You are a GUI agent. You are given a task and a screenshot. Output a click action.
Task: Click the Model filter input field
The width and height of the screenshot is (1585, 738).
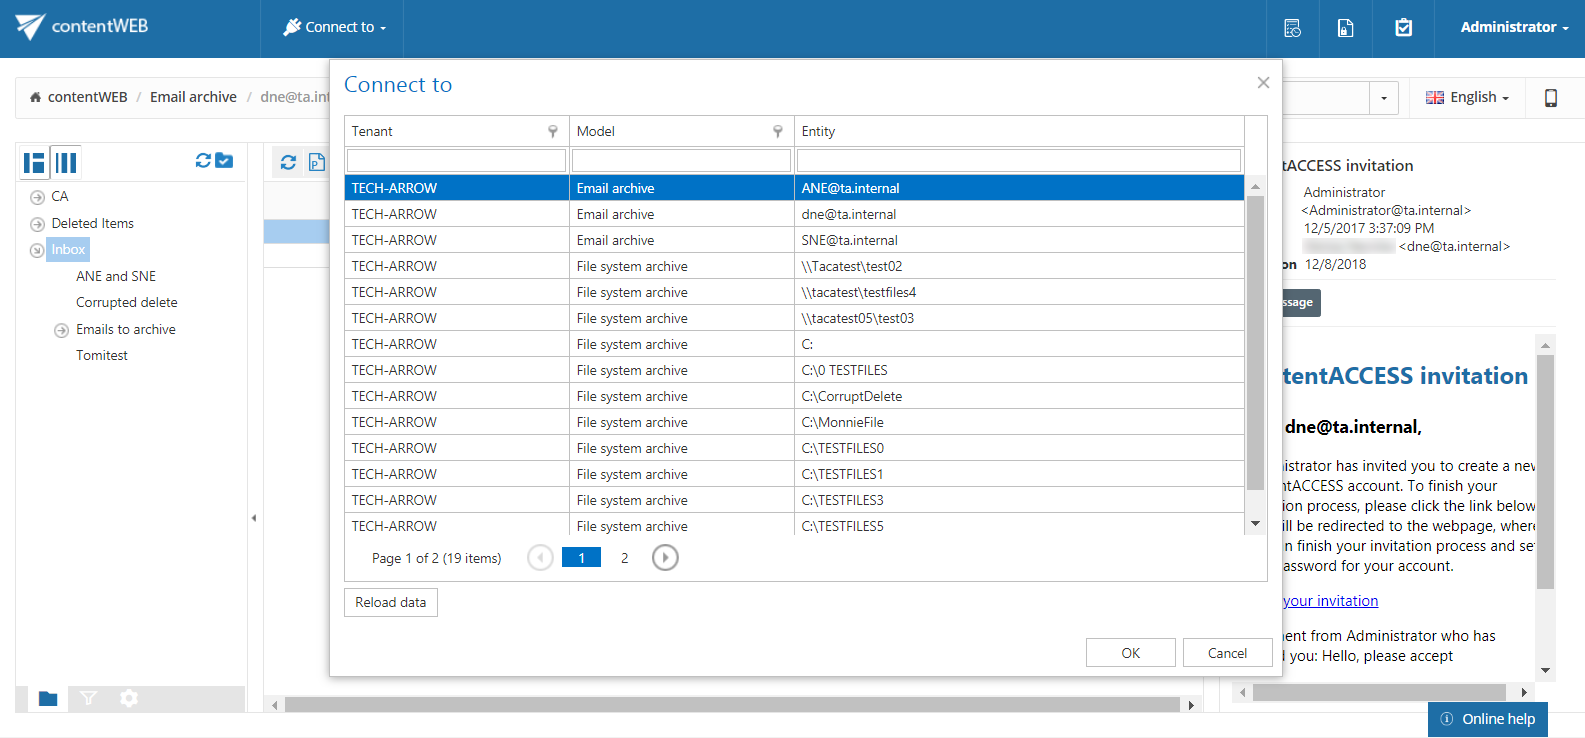(x=681, y=160)
